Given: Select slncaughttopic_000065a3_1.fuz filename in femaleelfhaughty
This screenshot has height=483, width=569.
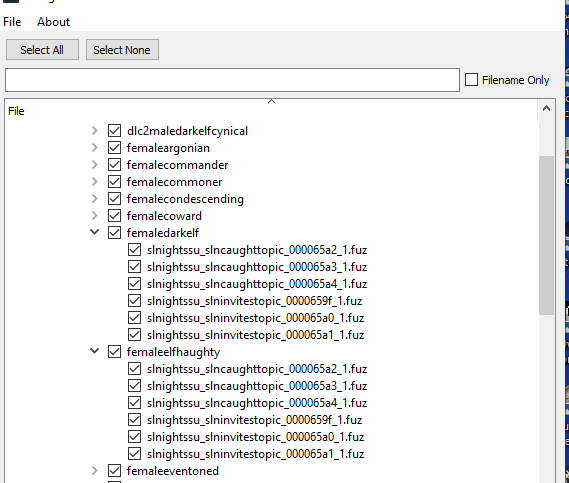Looking at the screenshot, I should click(257, 386).
